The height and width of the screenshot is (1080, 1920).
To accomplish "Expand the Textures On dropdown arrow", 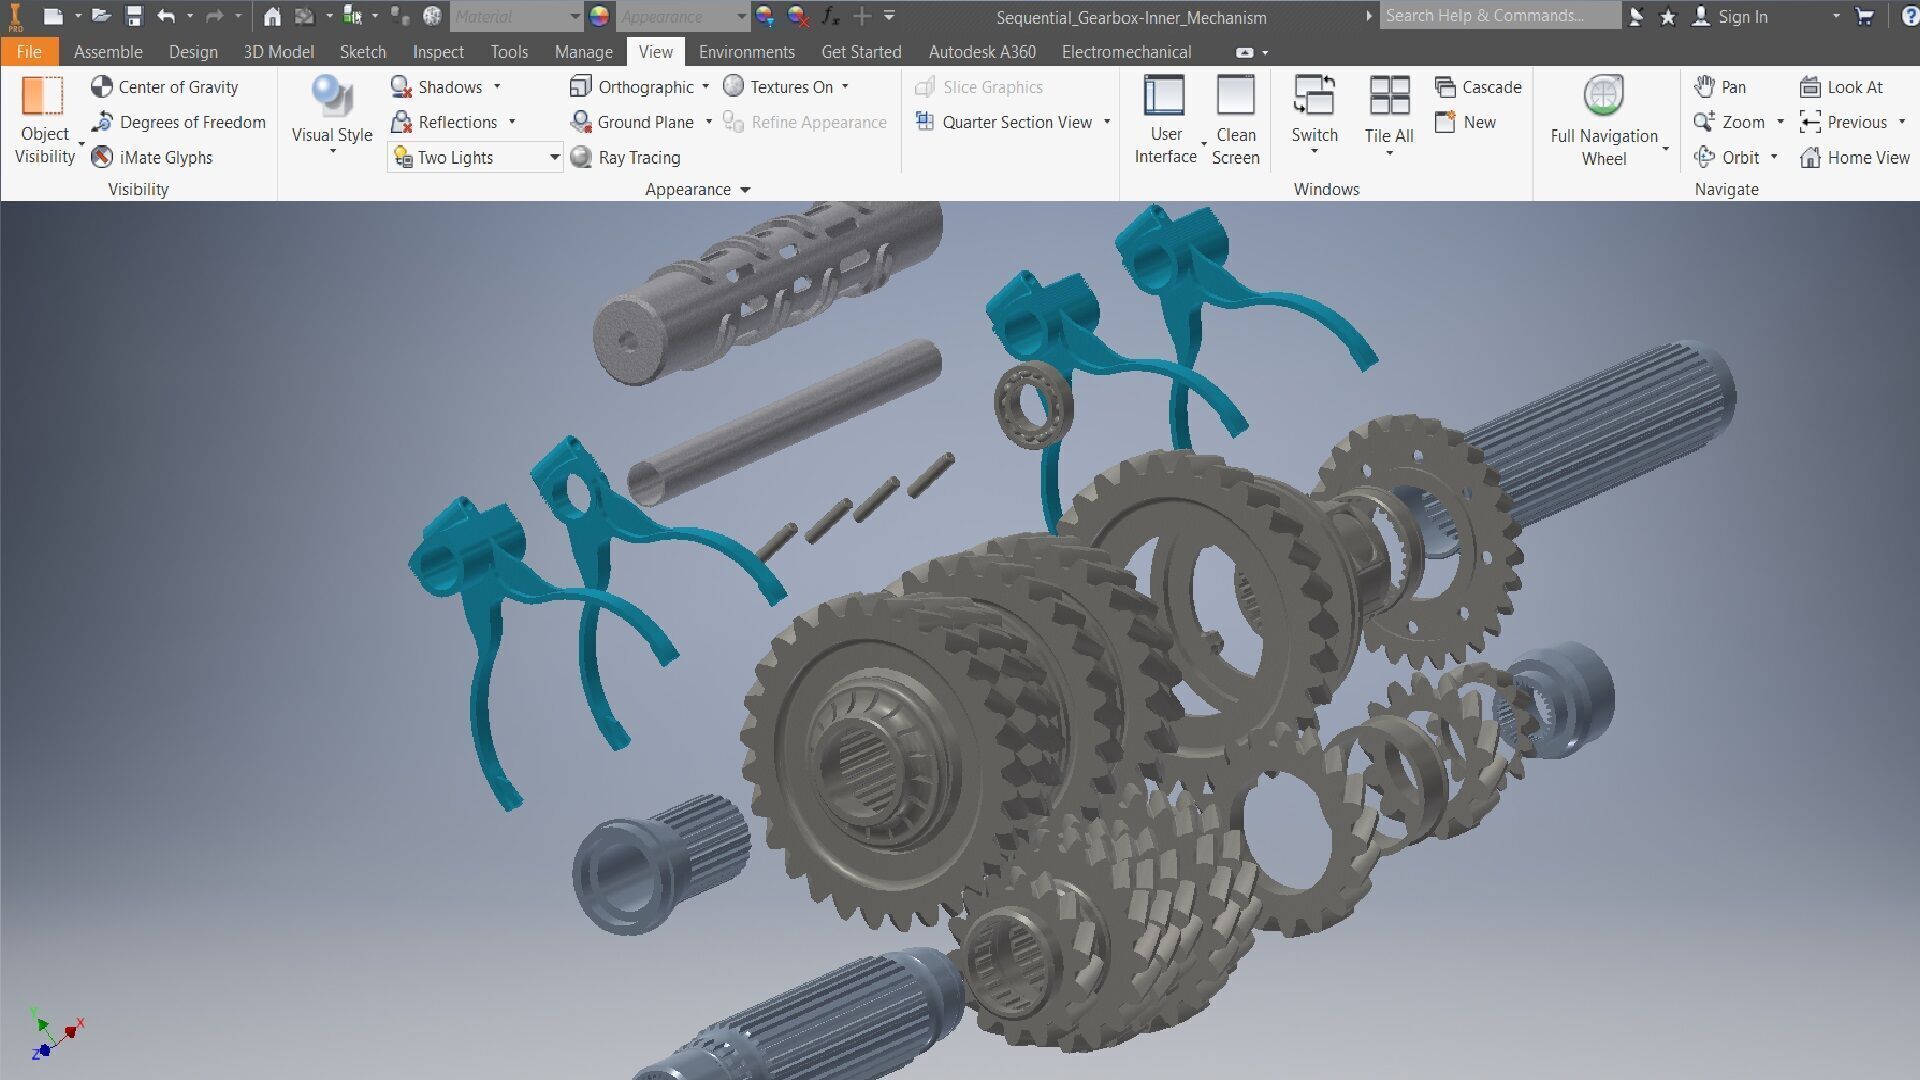I will click(845, 87).
